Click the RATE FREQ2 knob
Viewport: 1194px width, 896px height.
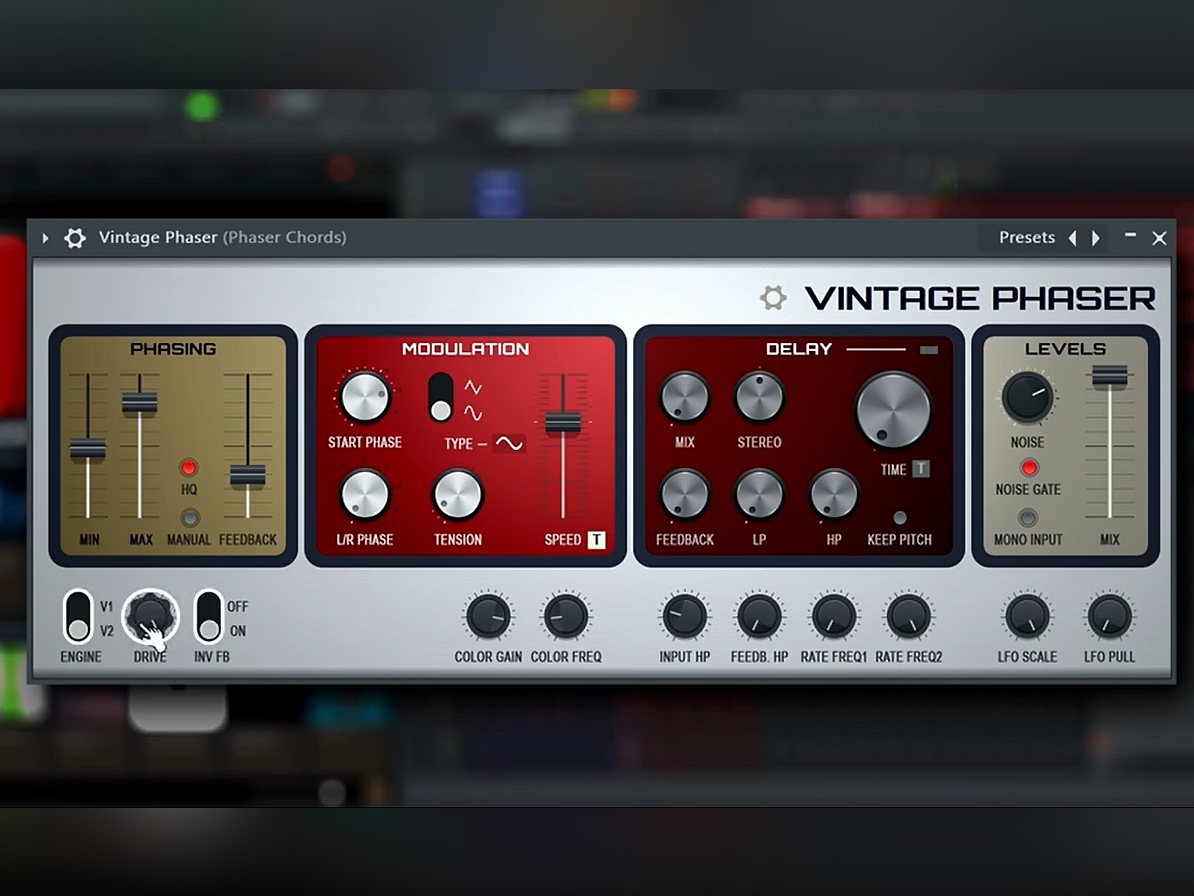point(908,617)
